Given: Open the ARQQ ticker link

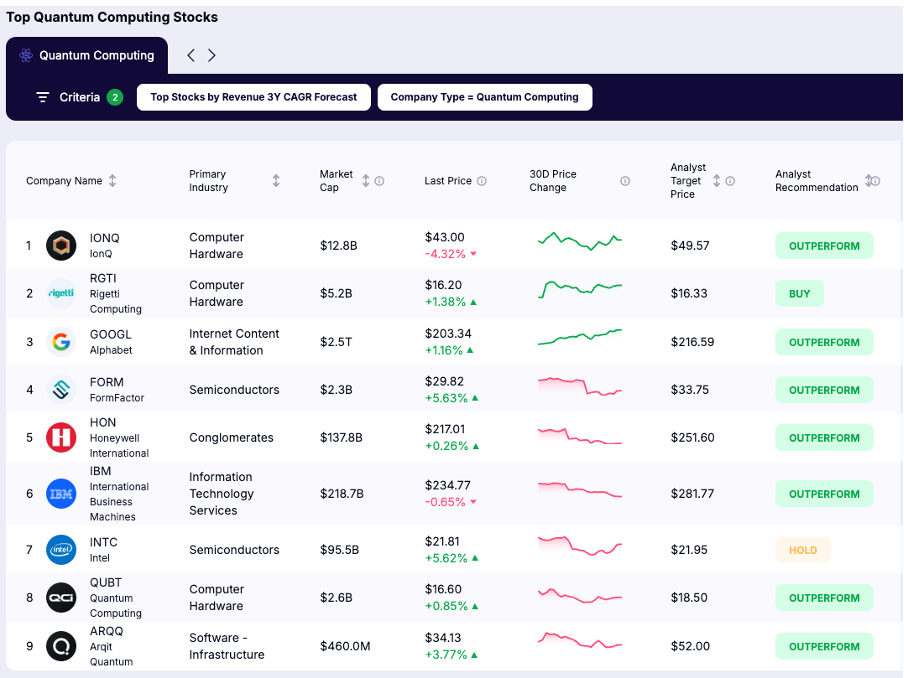Looking at the screenshot, I should (x=107, y=631).
